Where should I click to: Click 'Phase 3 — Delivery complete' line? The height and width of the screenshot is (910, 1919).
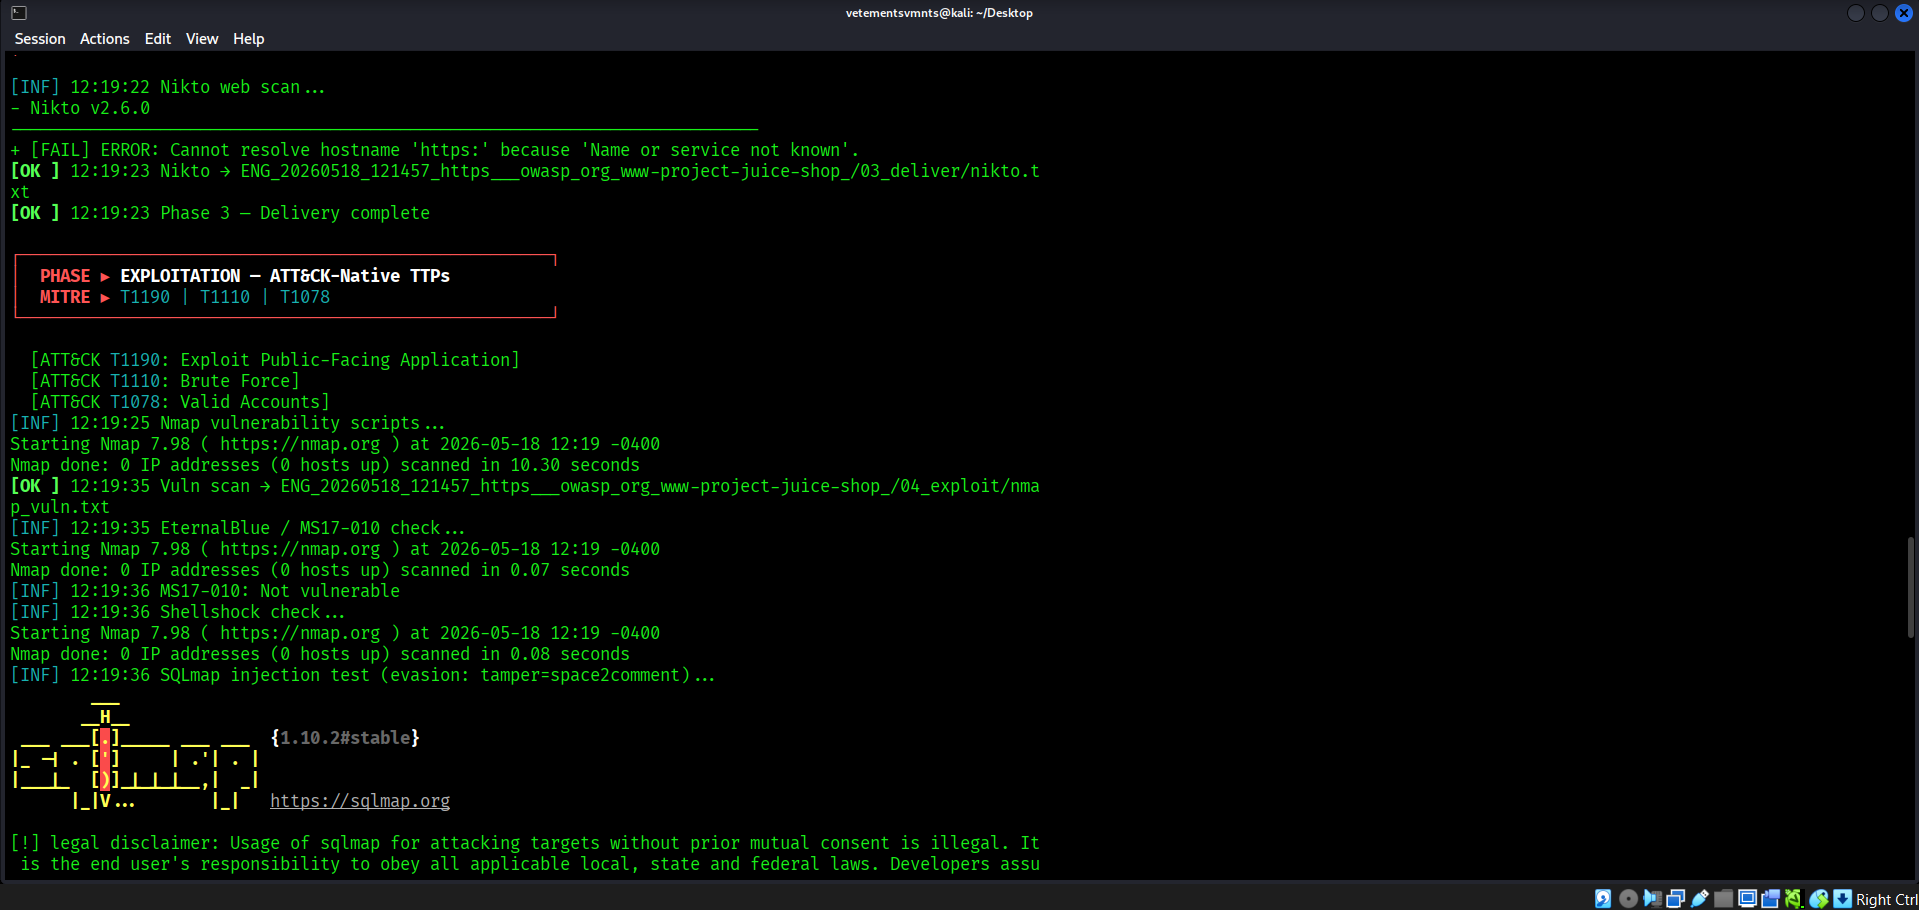pyautogui.click(x=220, y=213)
